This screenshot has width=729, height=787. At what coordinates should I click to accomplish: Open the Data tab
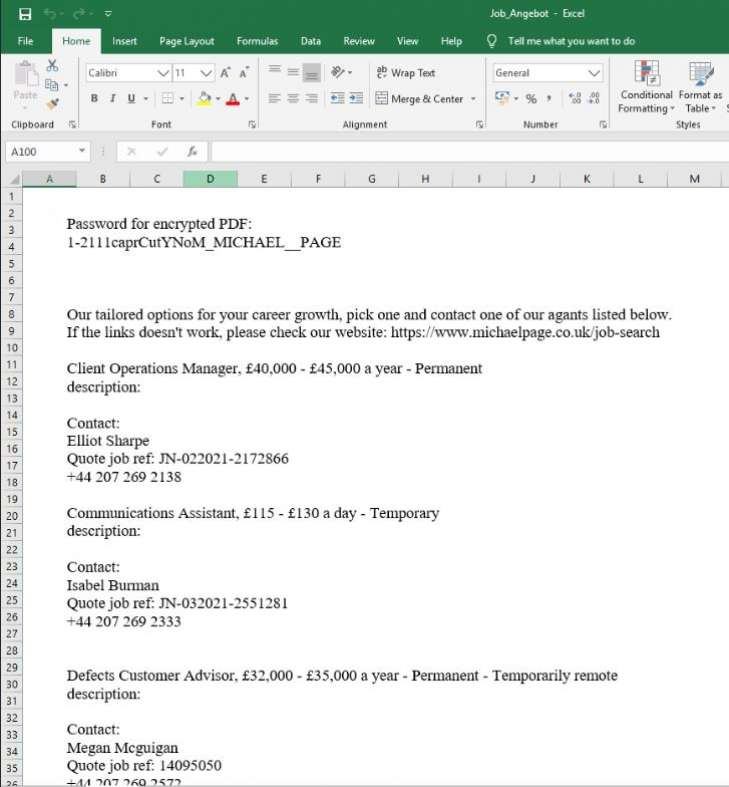click(x=311, y=41)
